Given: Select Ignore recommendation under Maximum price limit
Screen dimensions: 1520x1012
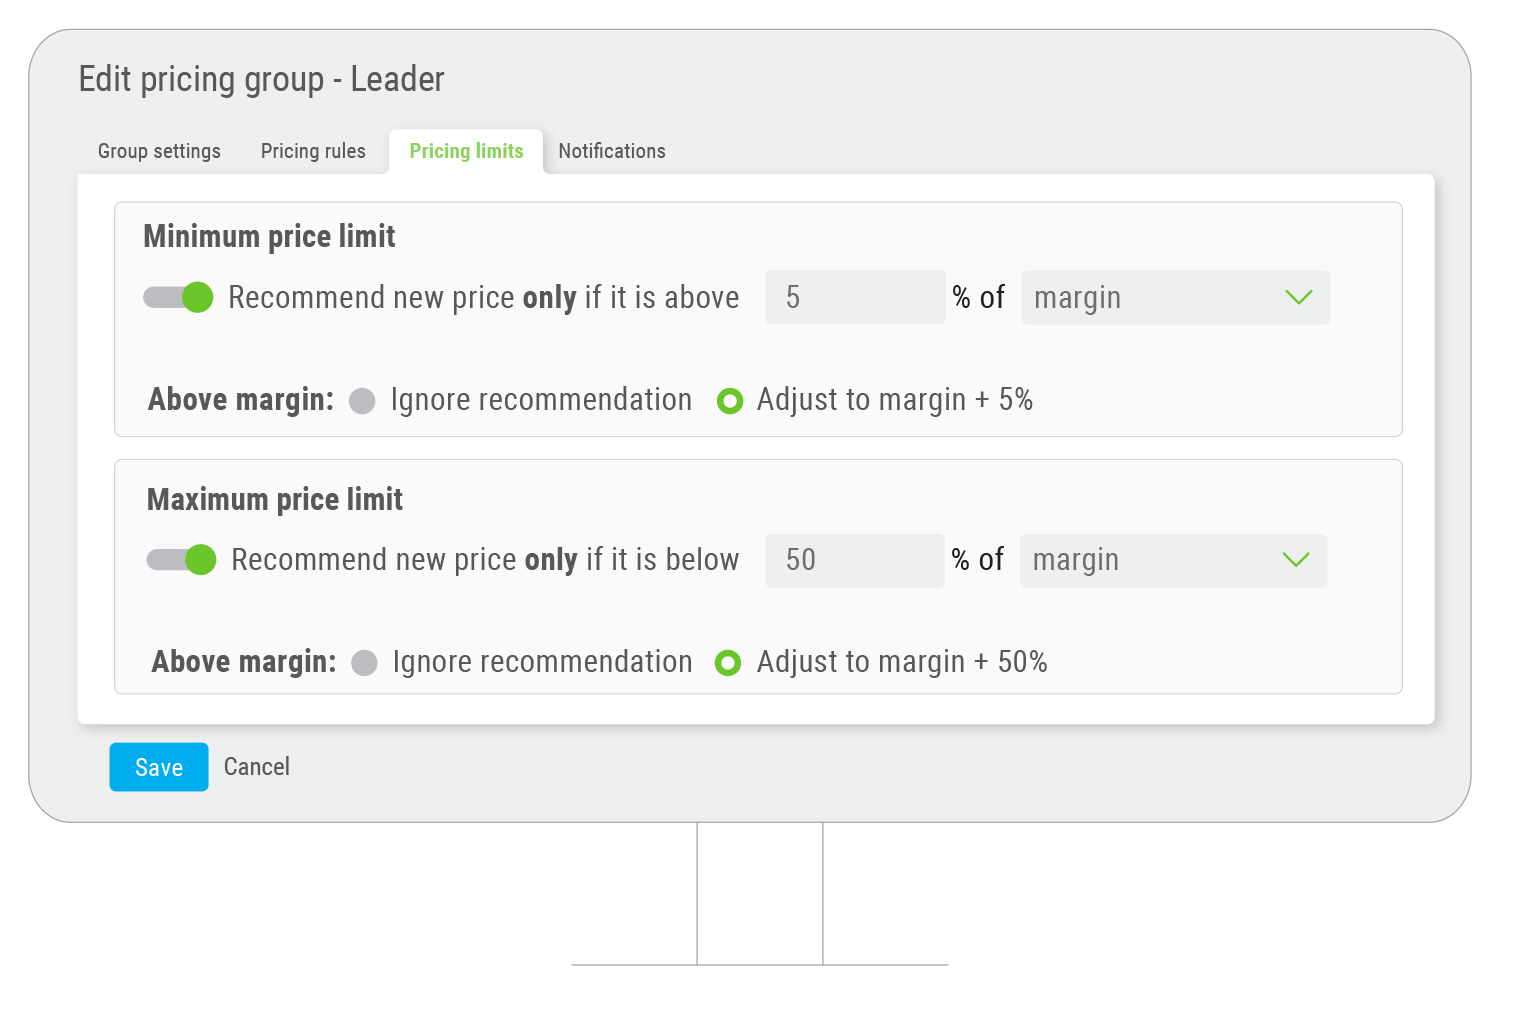Looking at the screenshot, I should click(364, 663).
